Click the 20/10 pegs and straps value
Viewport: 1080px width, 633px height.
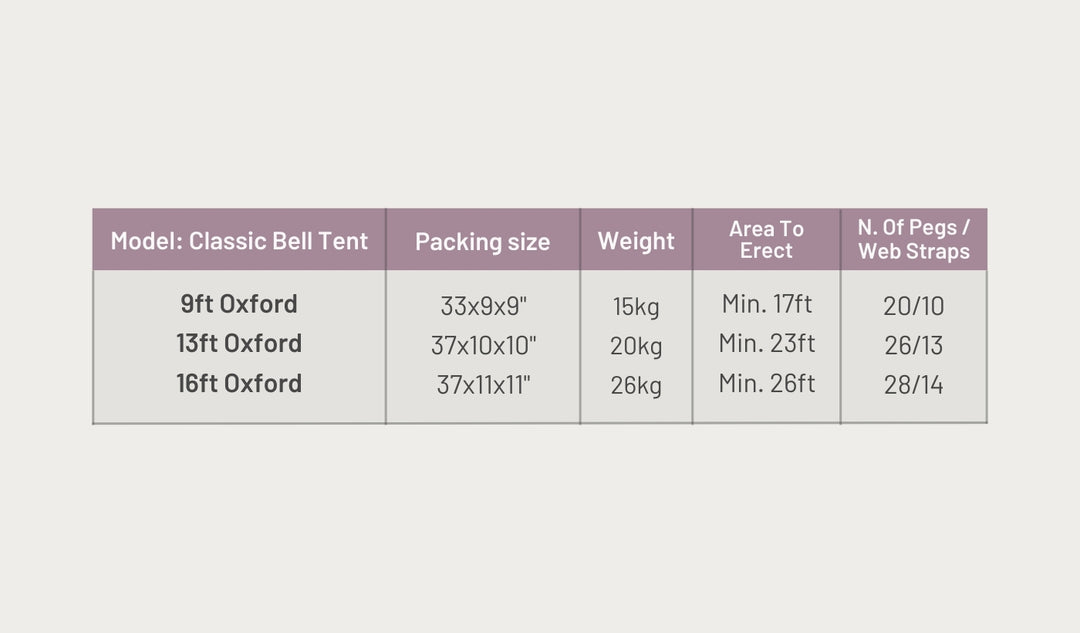click(914, 306)
